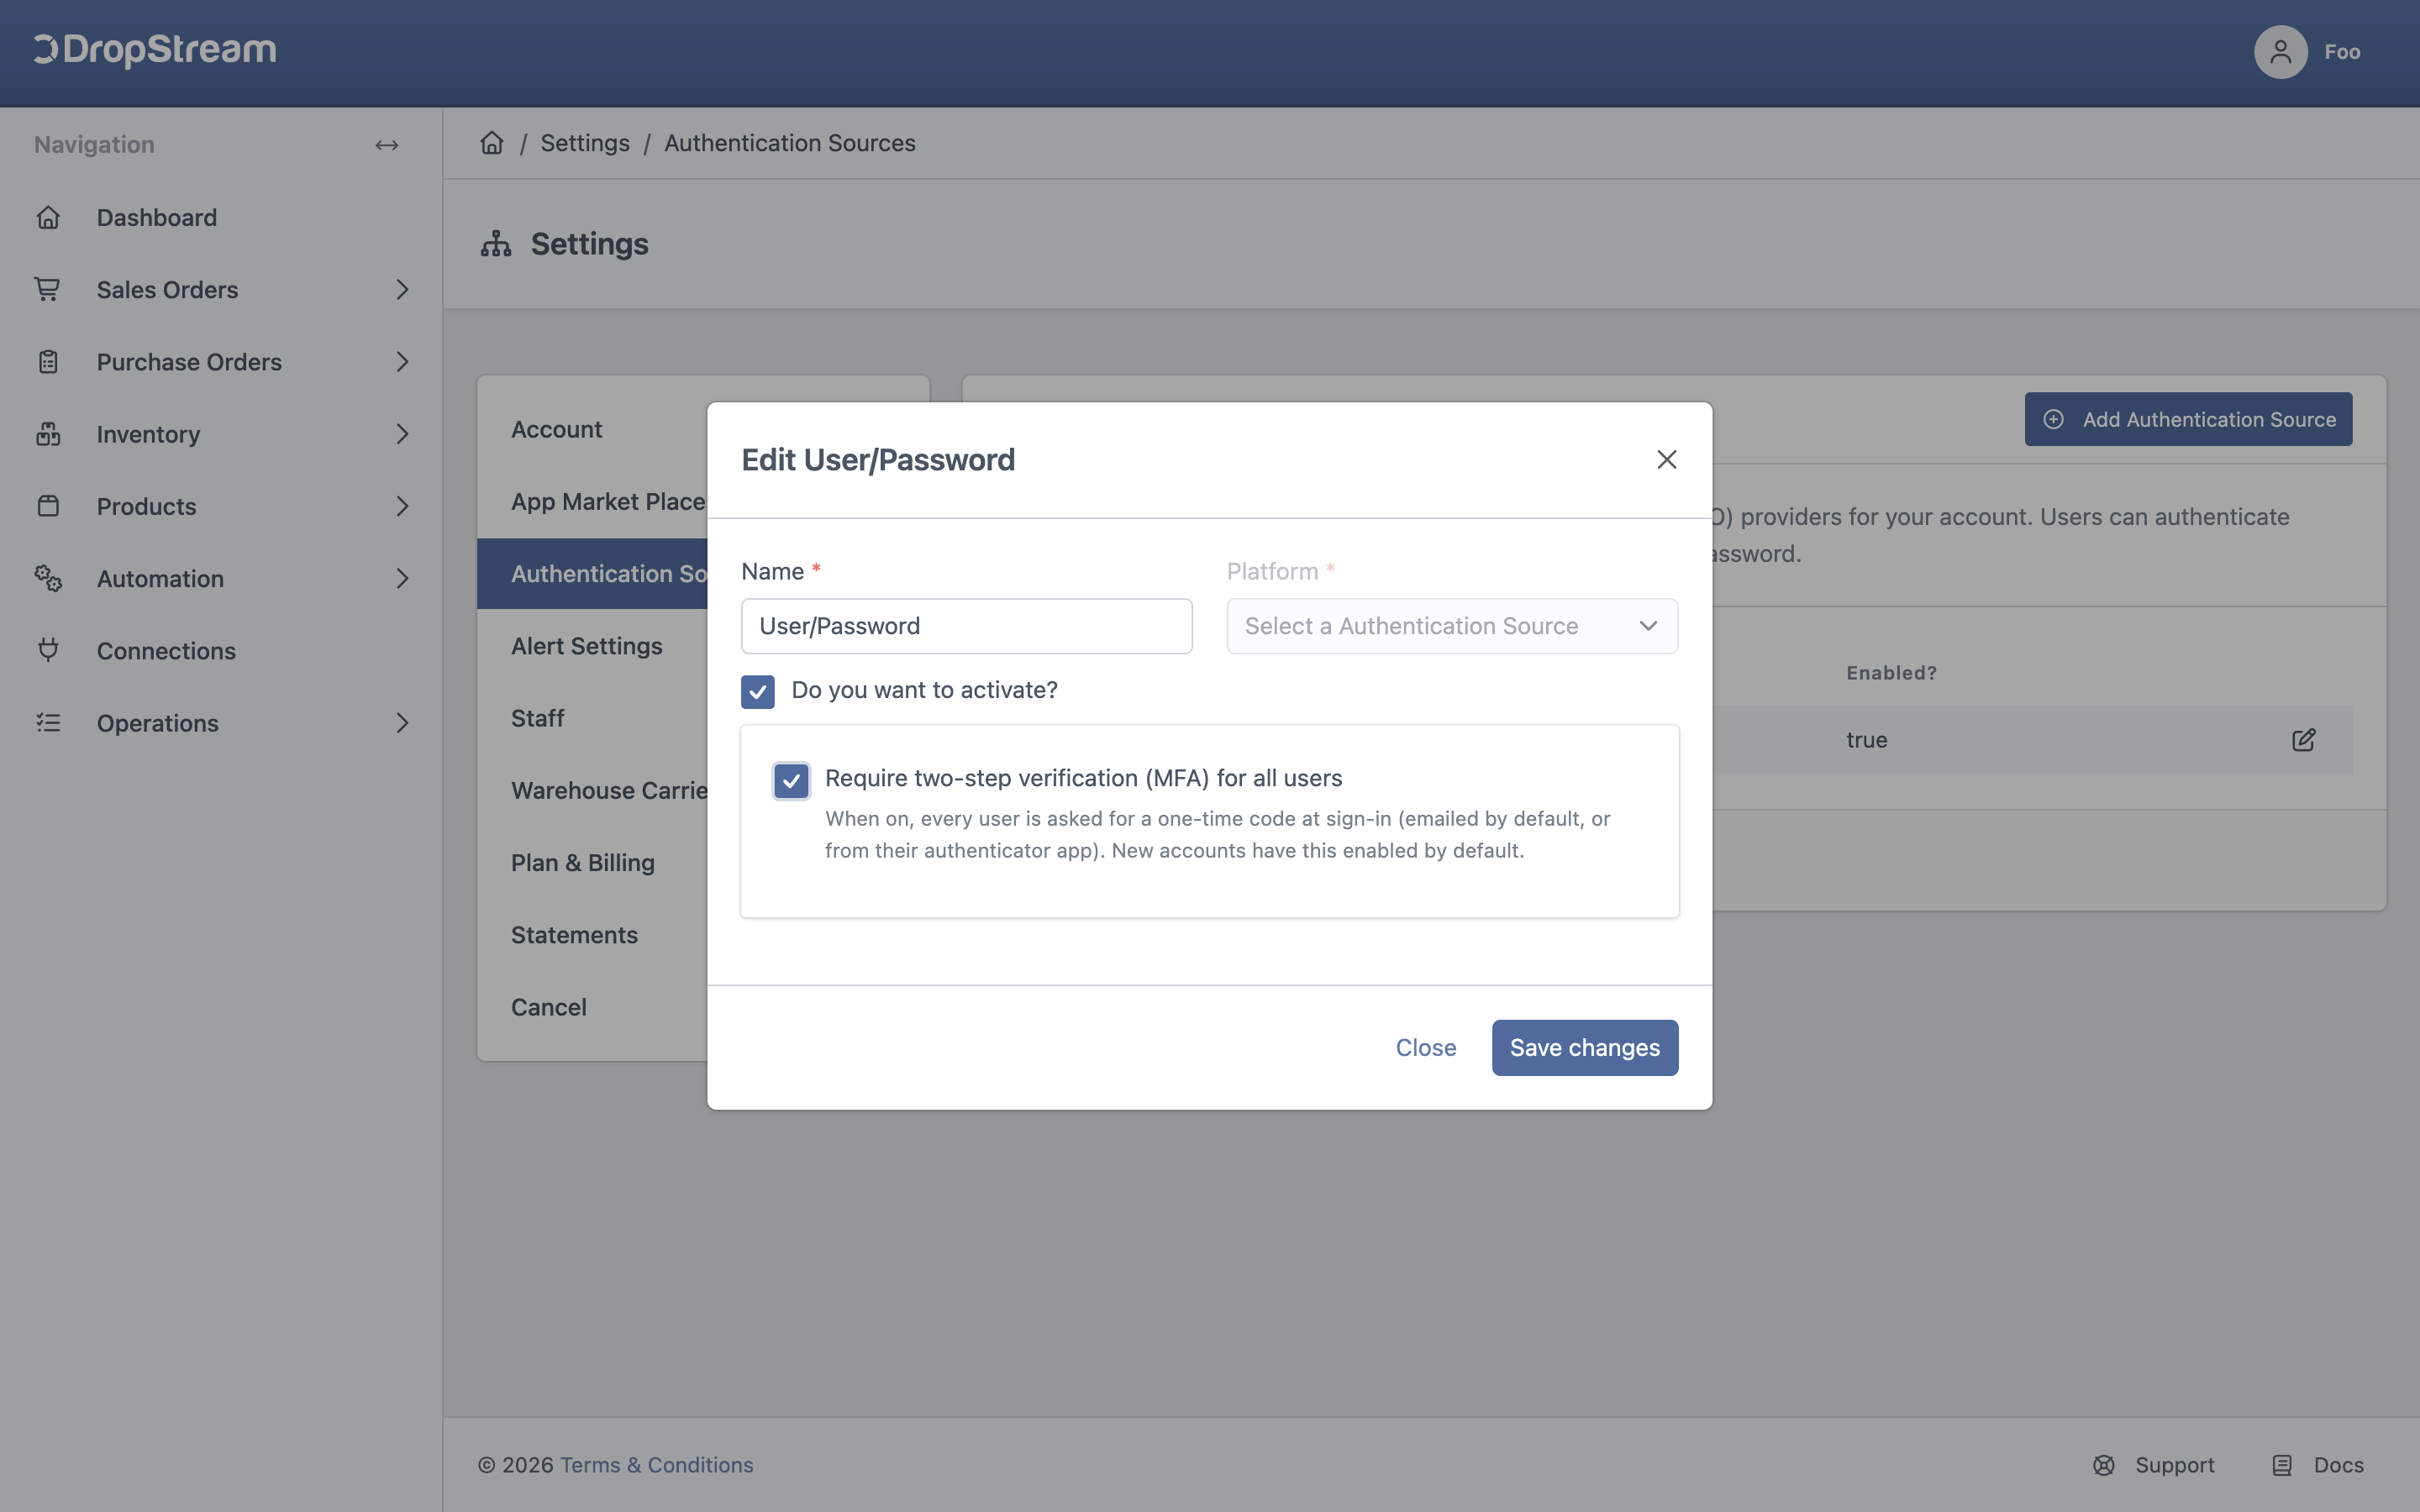The height and width of the screenshot is (1512, 2420).
Task: Select the Authentication Sources tab
Action: click(x=592, y=573)
